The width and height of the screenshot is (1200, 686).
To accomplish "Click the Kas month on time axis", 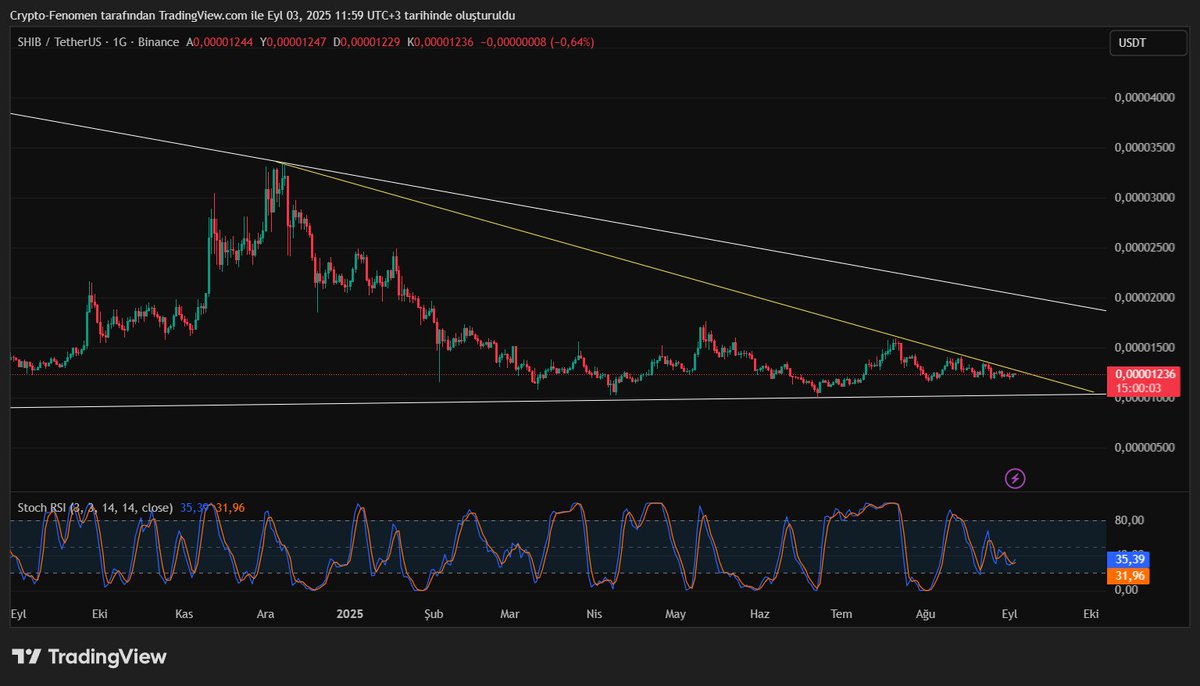I will 185,613.
